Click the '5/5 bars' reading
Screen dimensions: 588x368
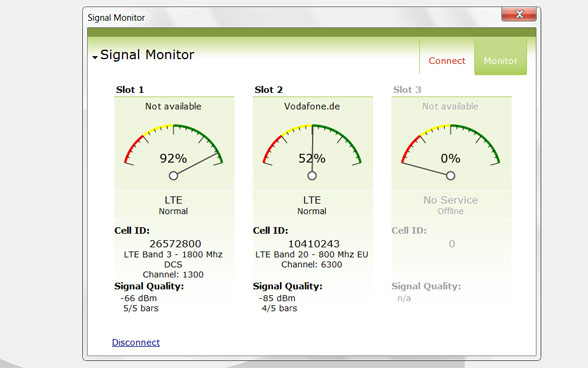[x=141, y=308]
